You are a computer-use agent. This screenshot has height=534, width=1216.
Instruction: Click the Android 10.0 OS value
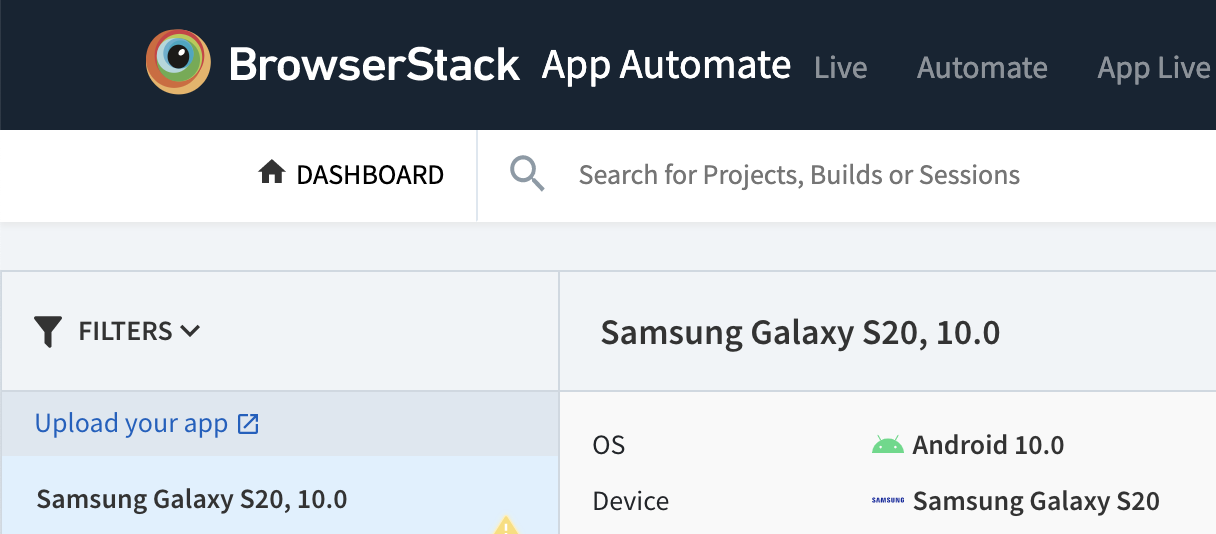click(x=988, y=445)
